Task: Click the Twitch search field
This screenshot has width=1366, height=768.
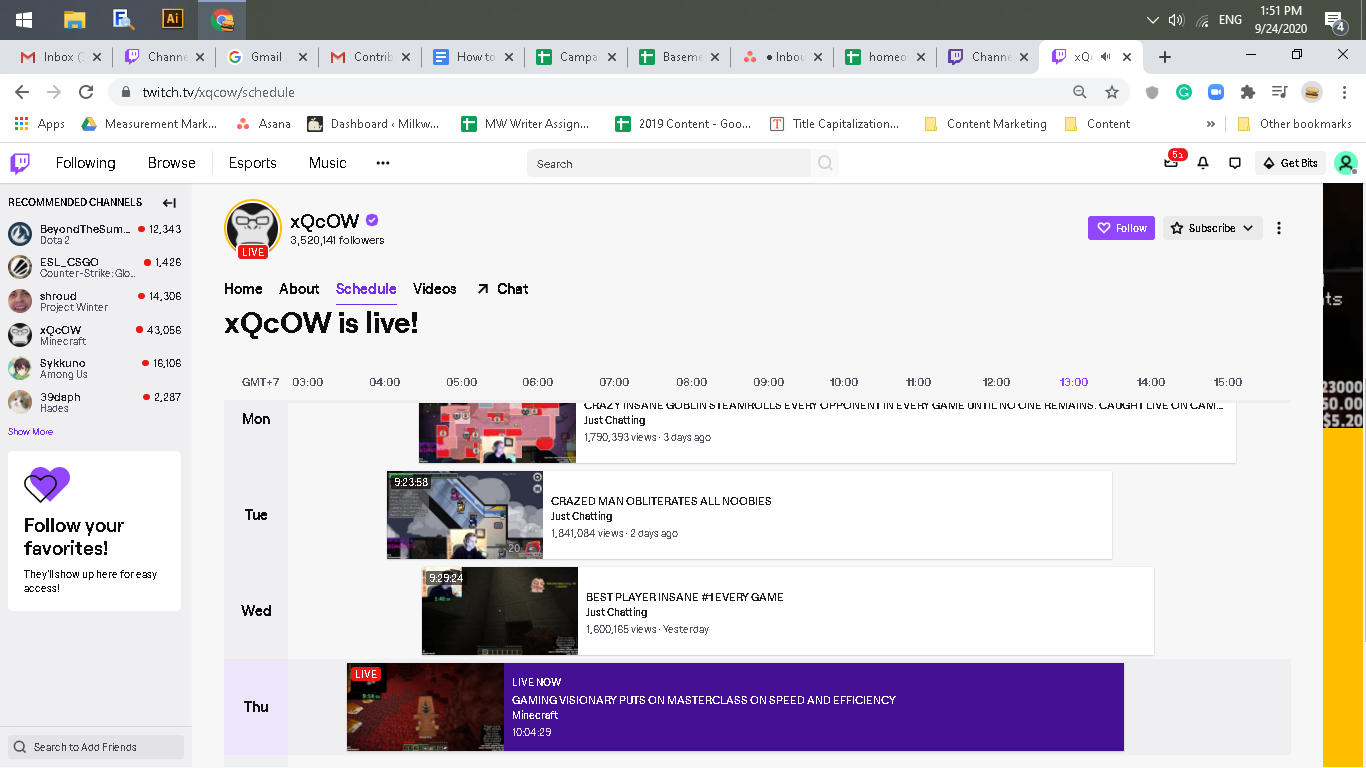Action: click(x=669, y=163)
